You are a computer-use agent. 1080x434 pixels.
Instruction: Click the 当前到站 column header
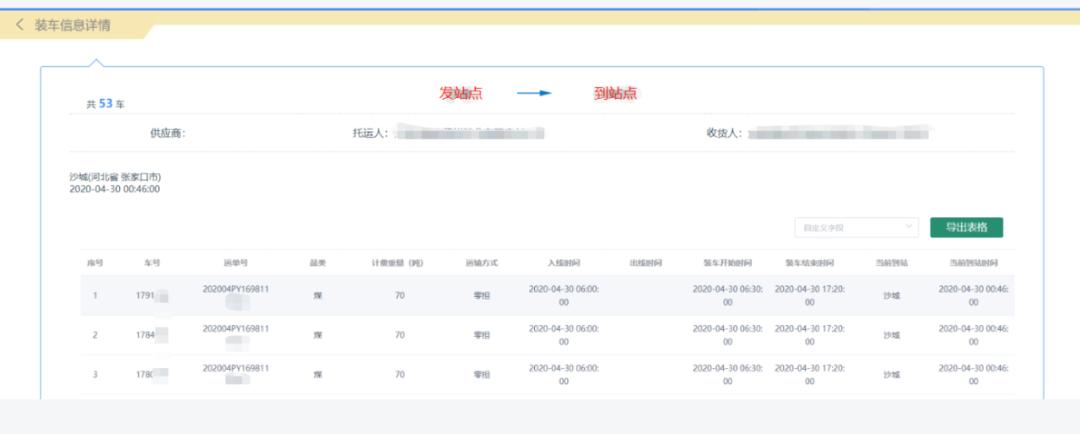click(891, 263)
